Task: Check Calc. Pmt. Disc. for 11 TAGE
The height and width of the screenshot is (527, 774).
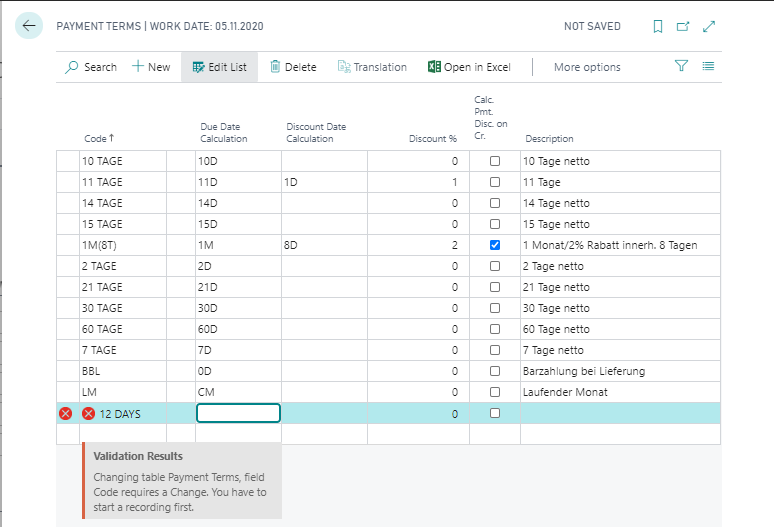Action: (495, 182)
